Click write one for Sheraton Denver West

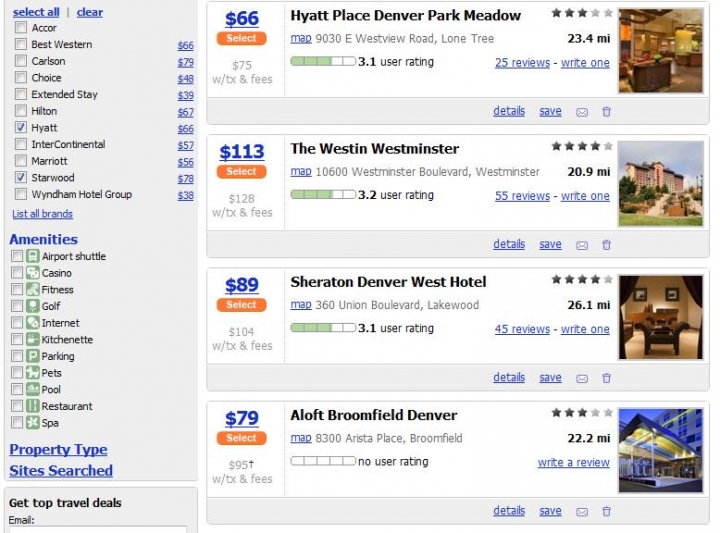tap(585, 329)
